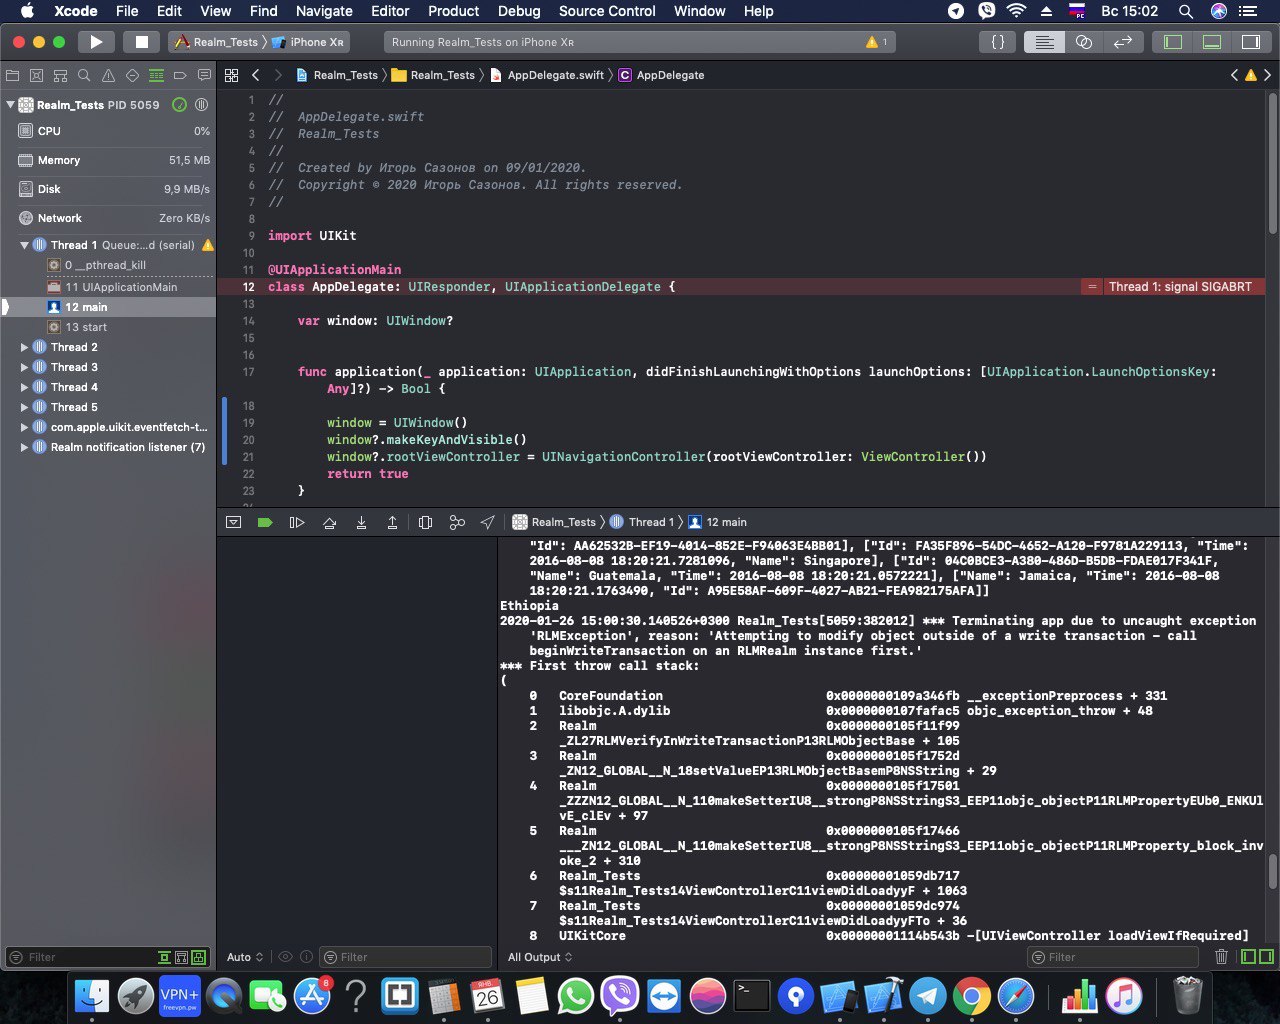Click Thread 1 in debug bar breadcrumb
The height and width of the screenshot is (1024, 1280).
(642, 522)
